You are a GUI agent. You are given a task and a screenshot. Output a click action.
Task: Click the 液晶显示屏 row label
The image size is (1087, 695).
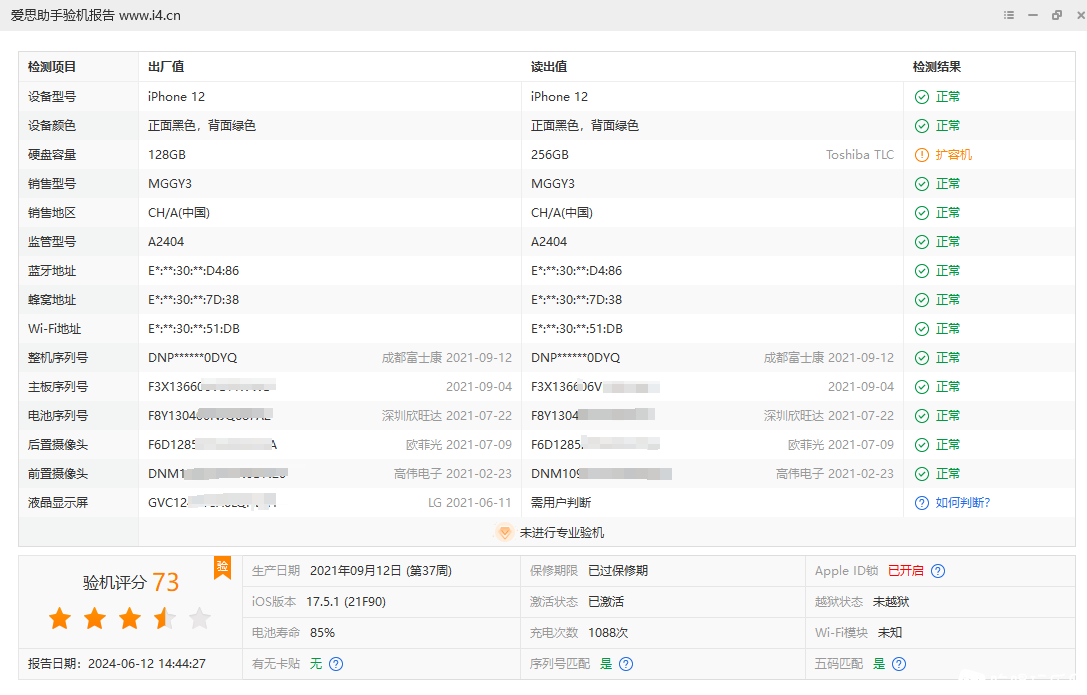coord(58,503)
